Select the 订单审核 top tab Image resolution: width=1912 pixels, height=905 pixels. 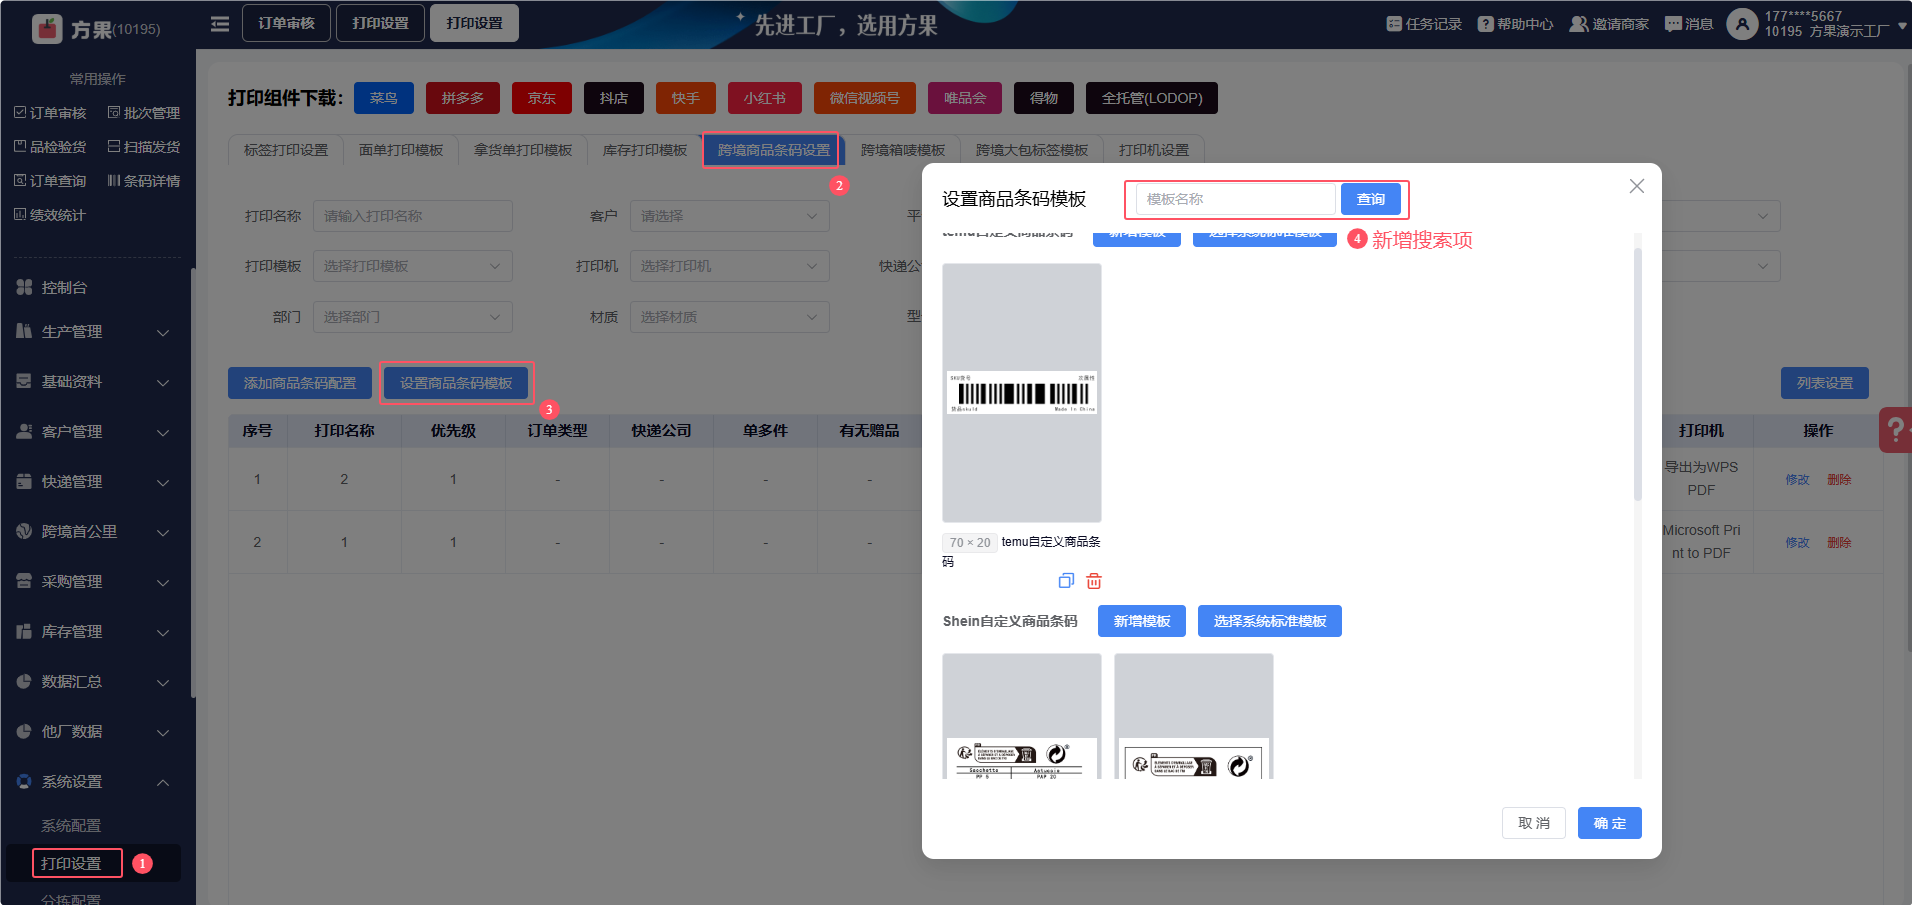[286, 23]
